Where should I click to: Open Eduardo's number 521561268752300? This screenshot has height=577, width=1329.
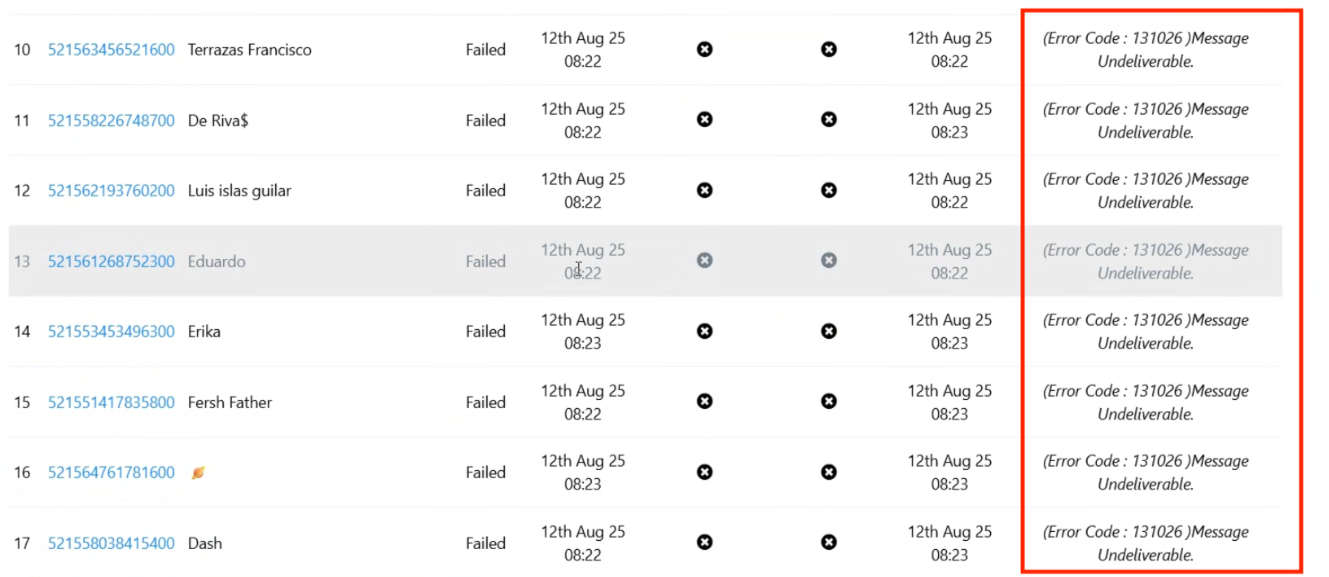111,262
